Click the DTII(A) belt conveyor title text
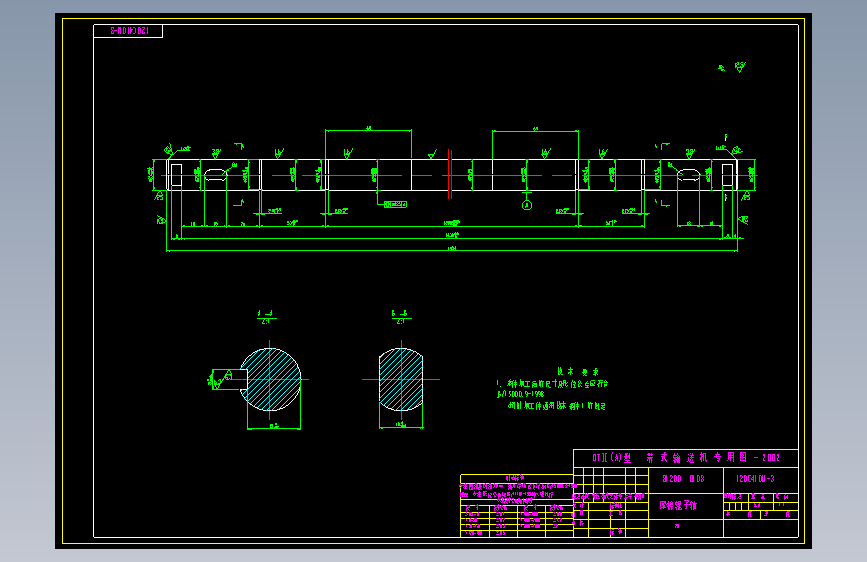The height and width of the screenshot is (562, 867). coord(686,457)
